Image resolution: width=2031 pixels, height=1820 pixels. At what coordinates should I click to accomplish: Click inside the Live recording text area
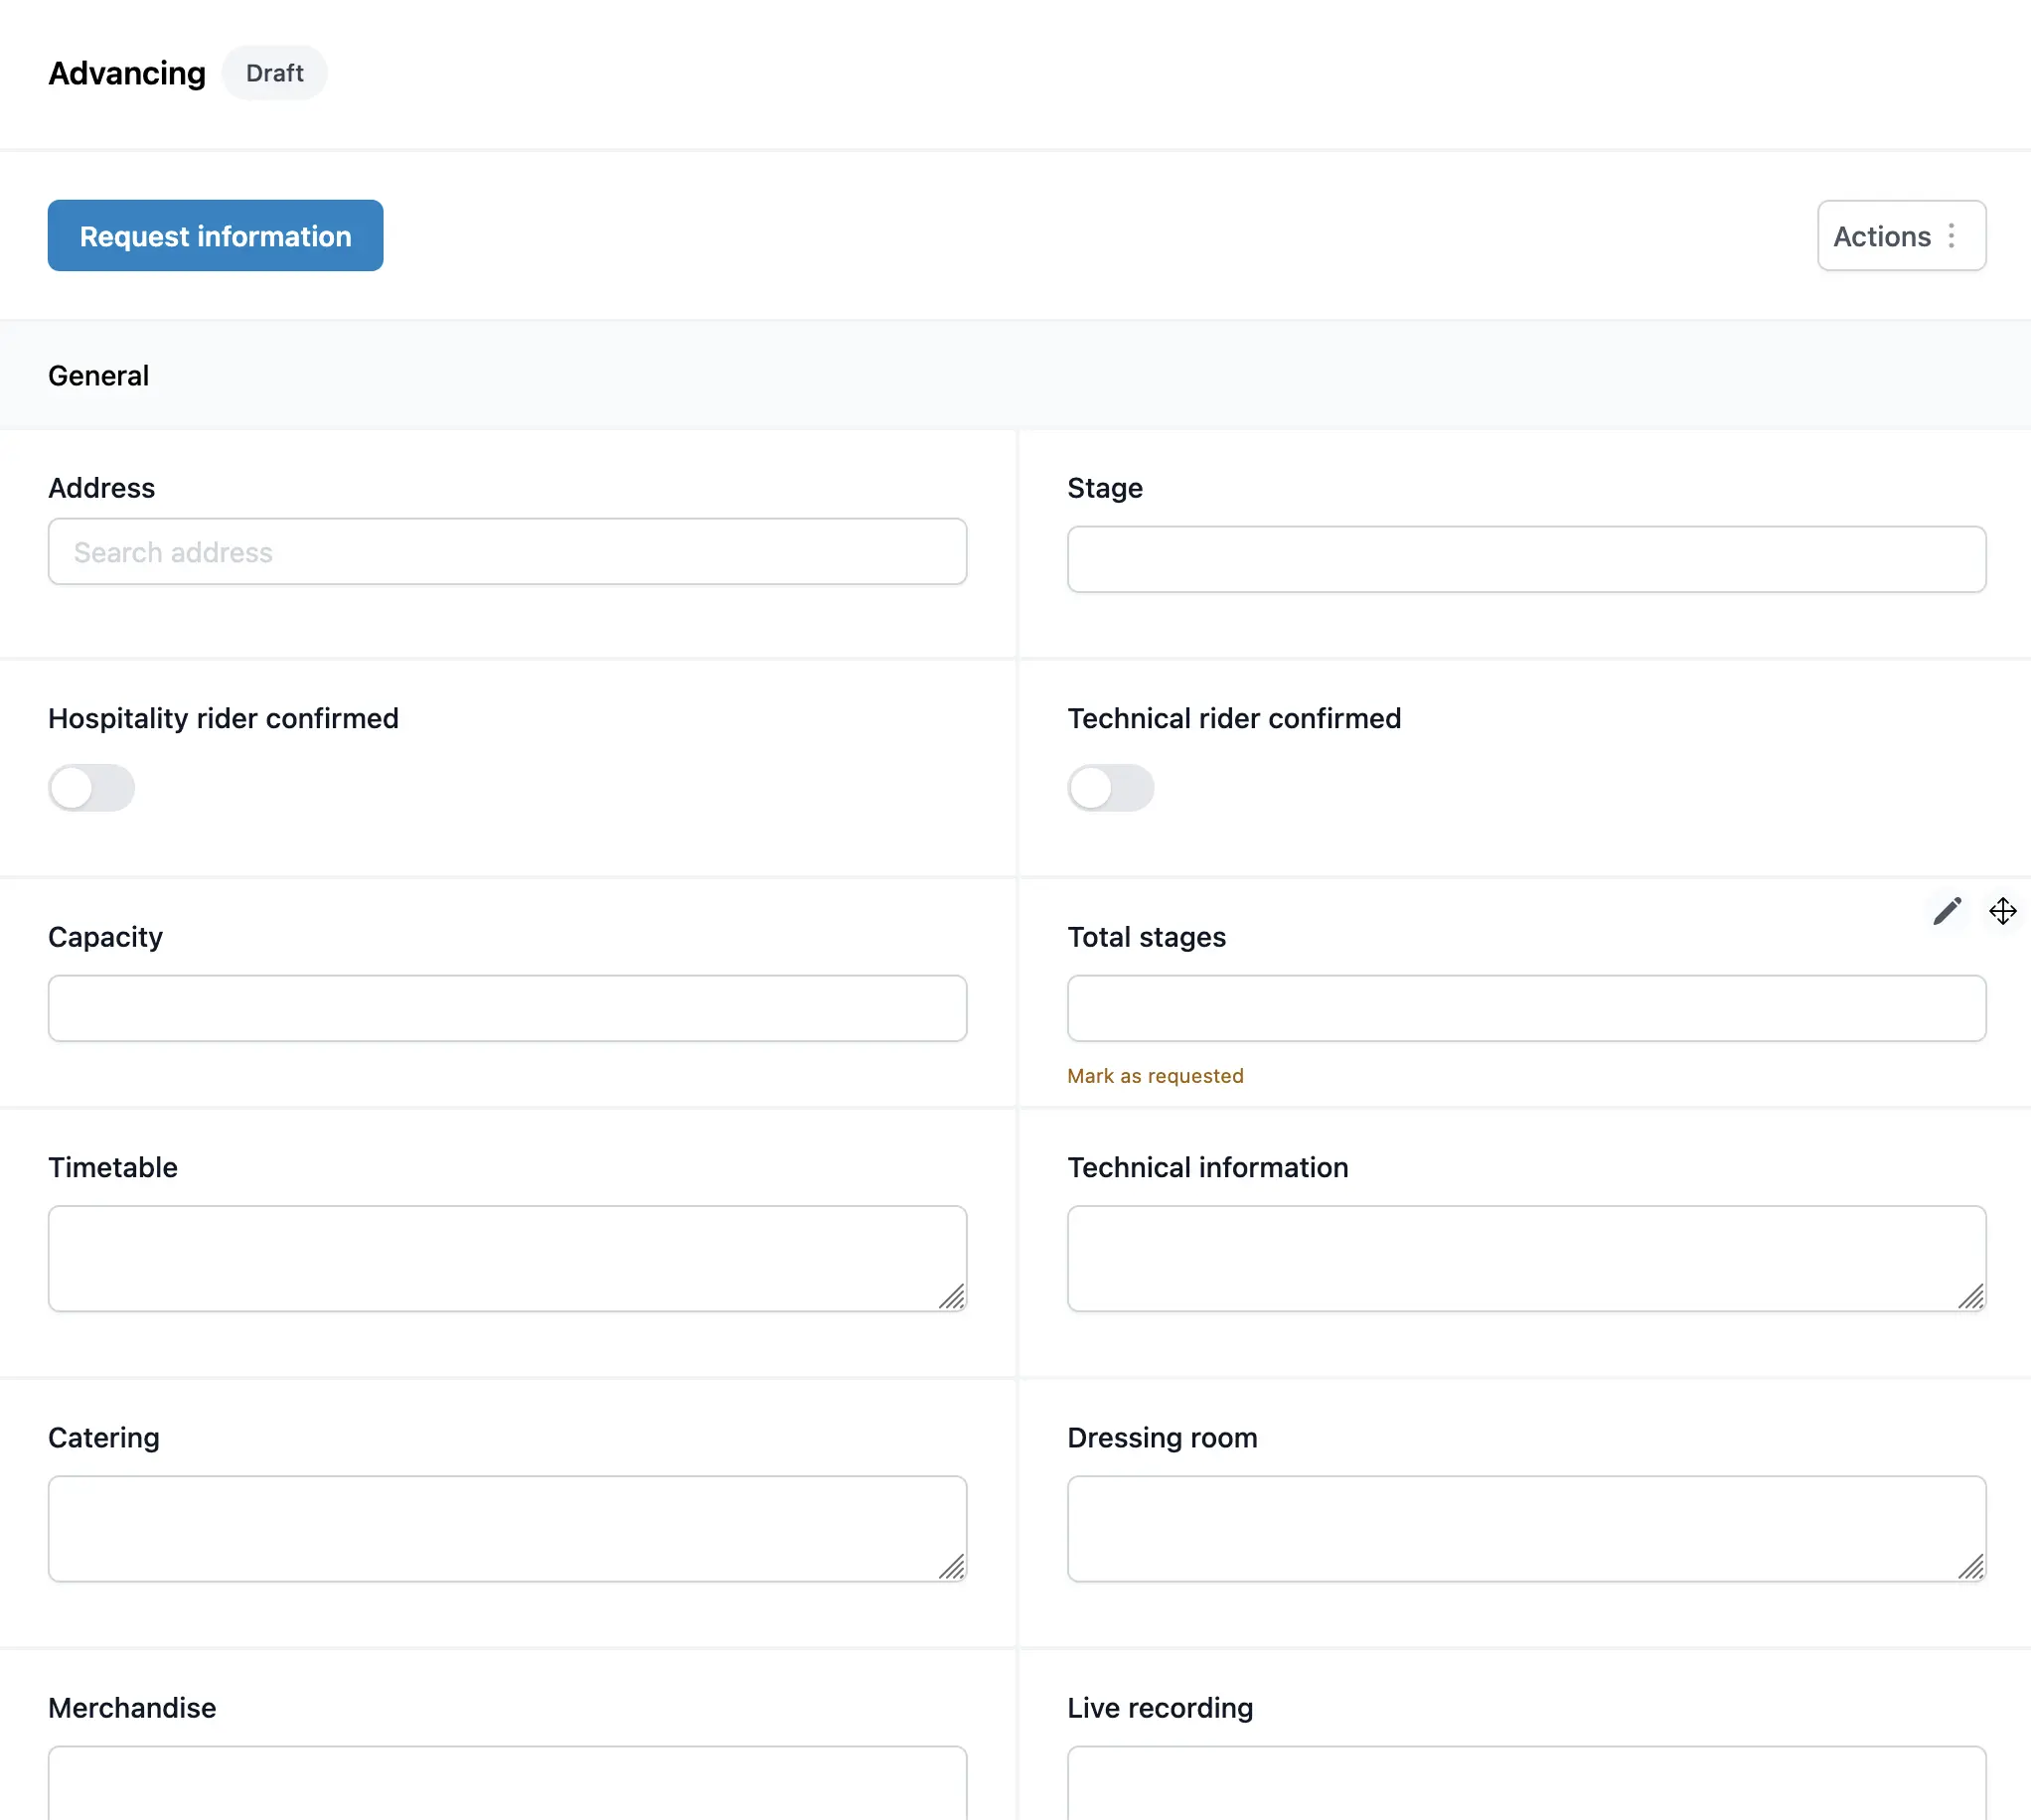click(x=1526, y=1785)
